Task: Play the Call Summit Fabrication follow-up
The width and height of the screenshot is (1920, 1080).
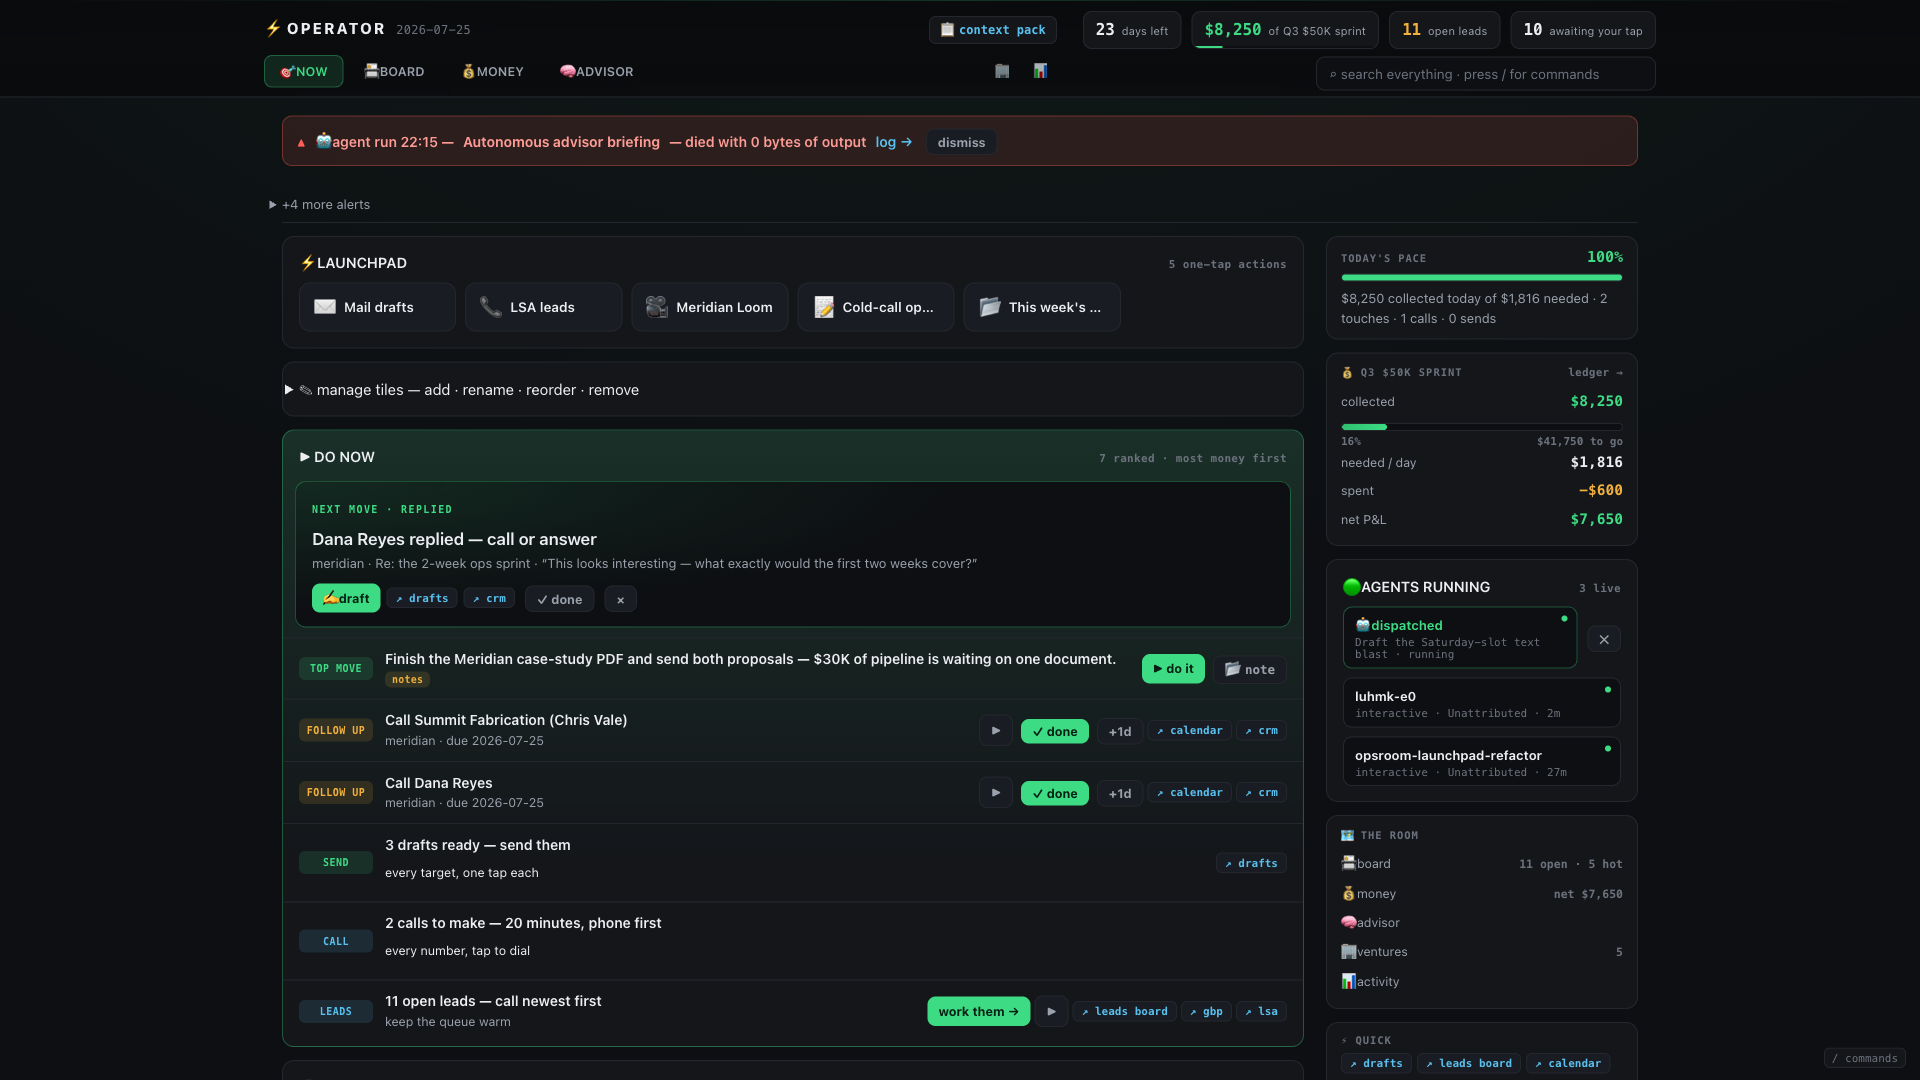Action: coord(995,731)
